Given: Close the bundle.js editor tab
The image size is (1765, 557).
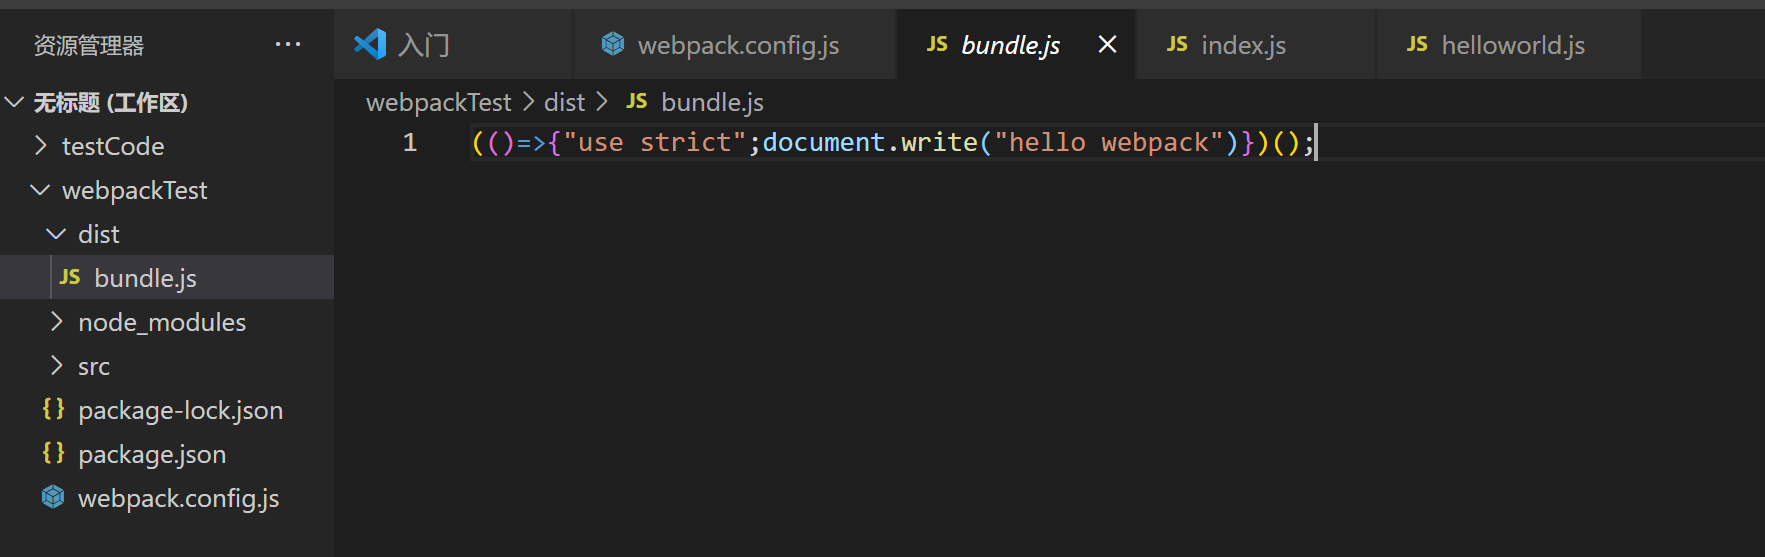Looking at the screenshot, I should [x=1107, y=44].
